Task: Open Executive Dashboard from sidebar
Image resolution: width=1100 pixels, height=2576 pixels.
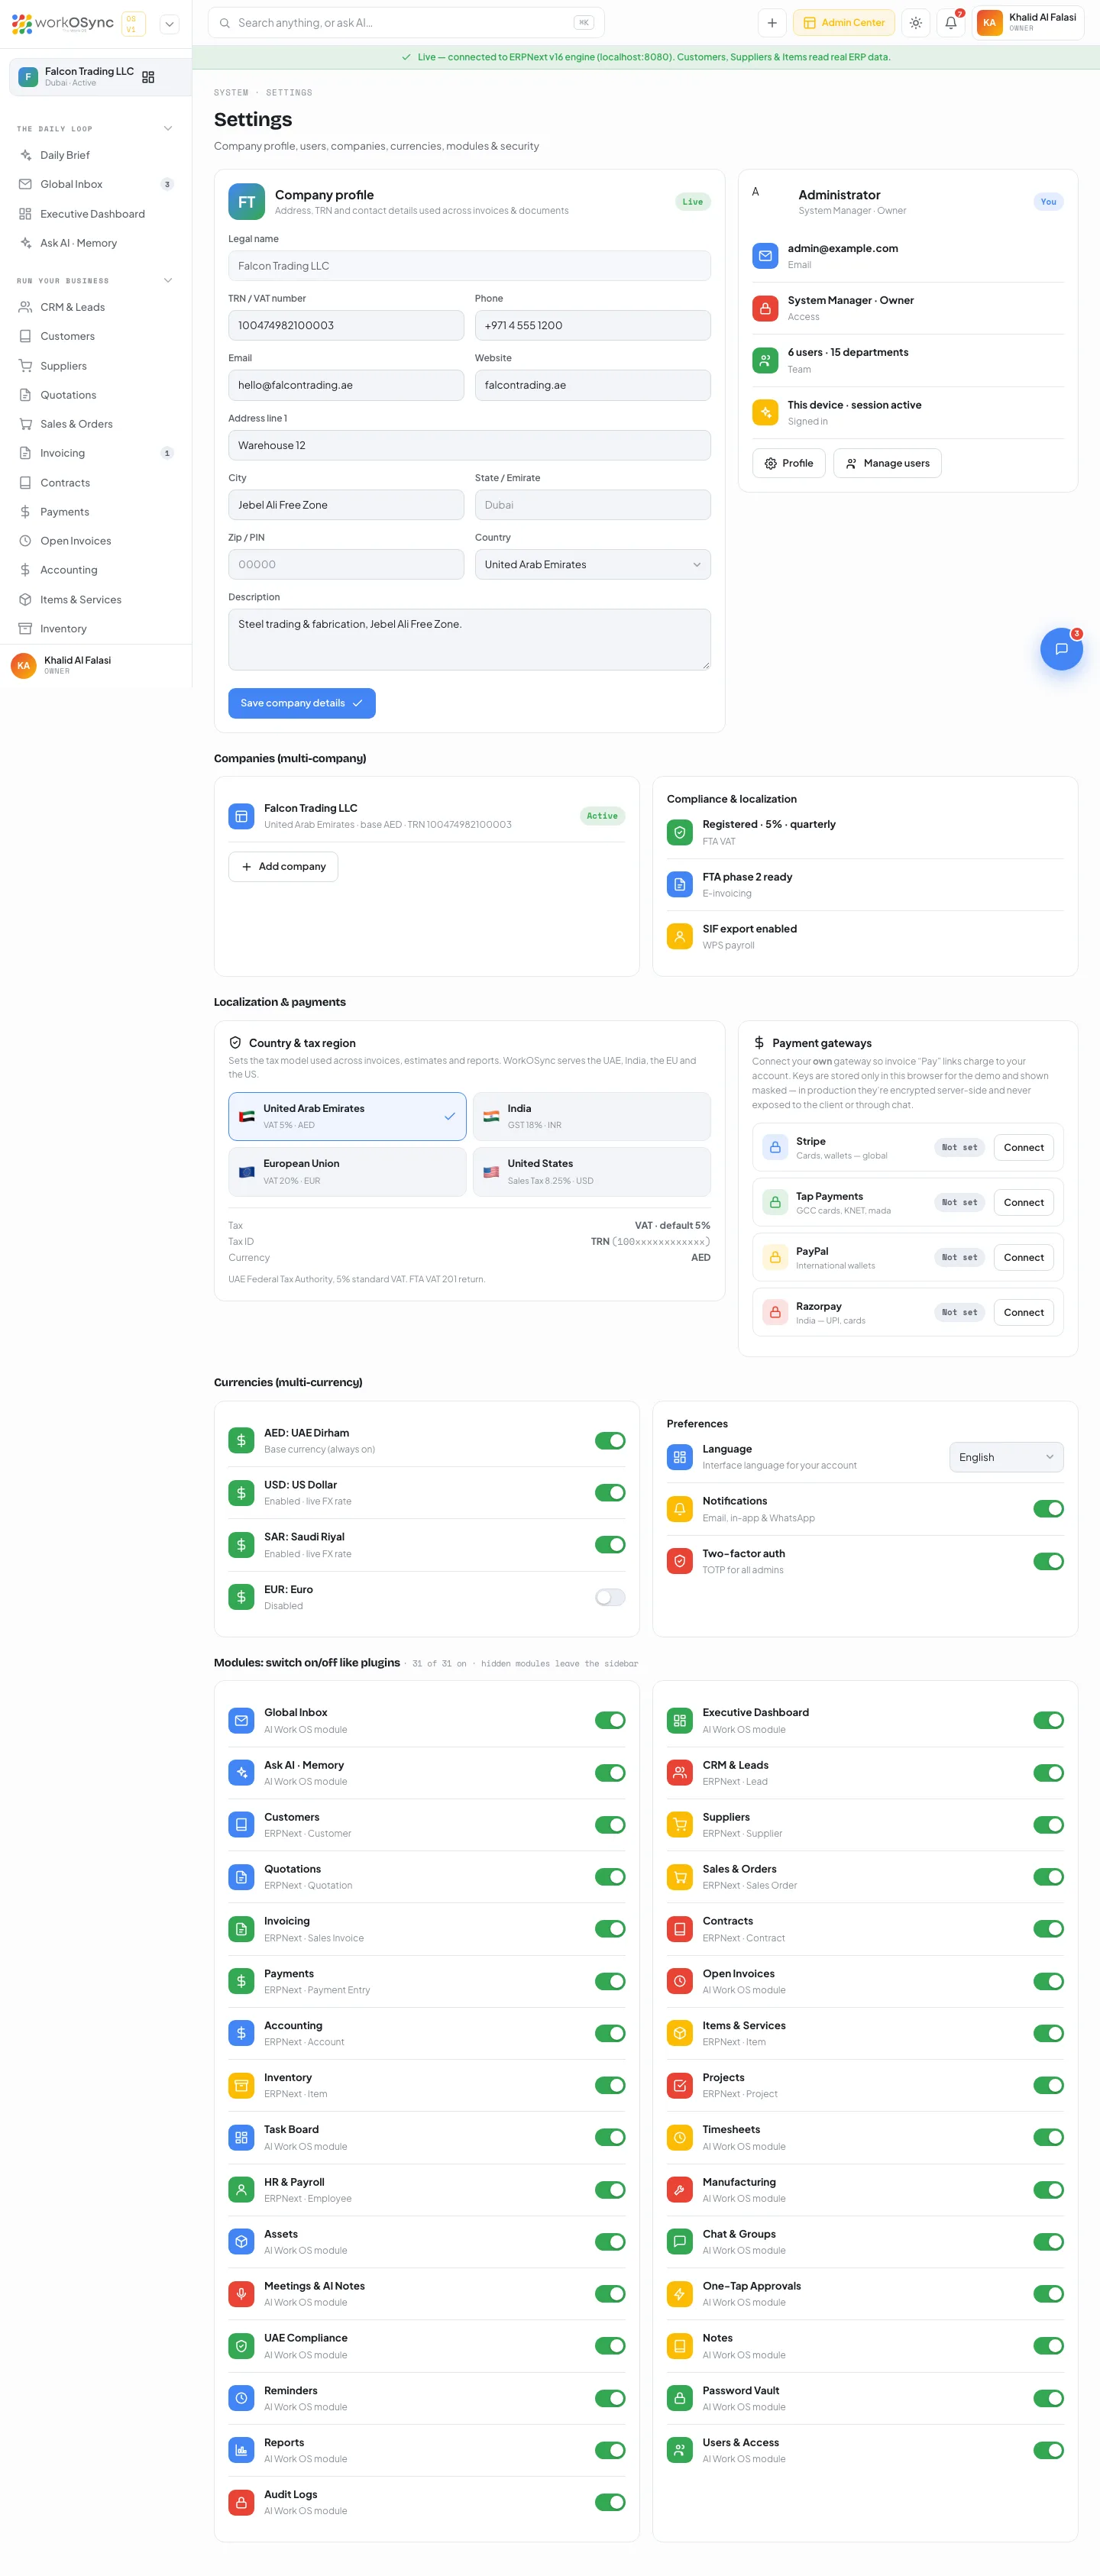Action: (96, 214)
